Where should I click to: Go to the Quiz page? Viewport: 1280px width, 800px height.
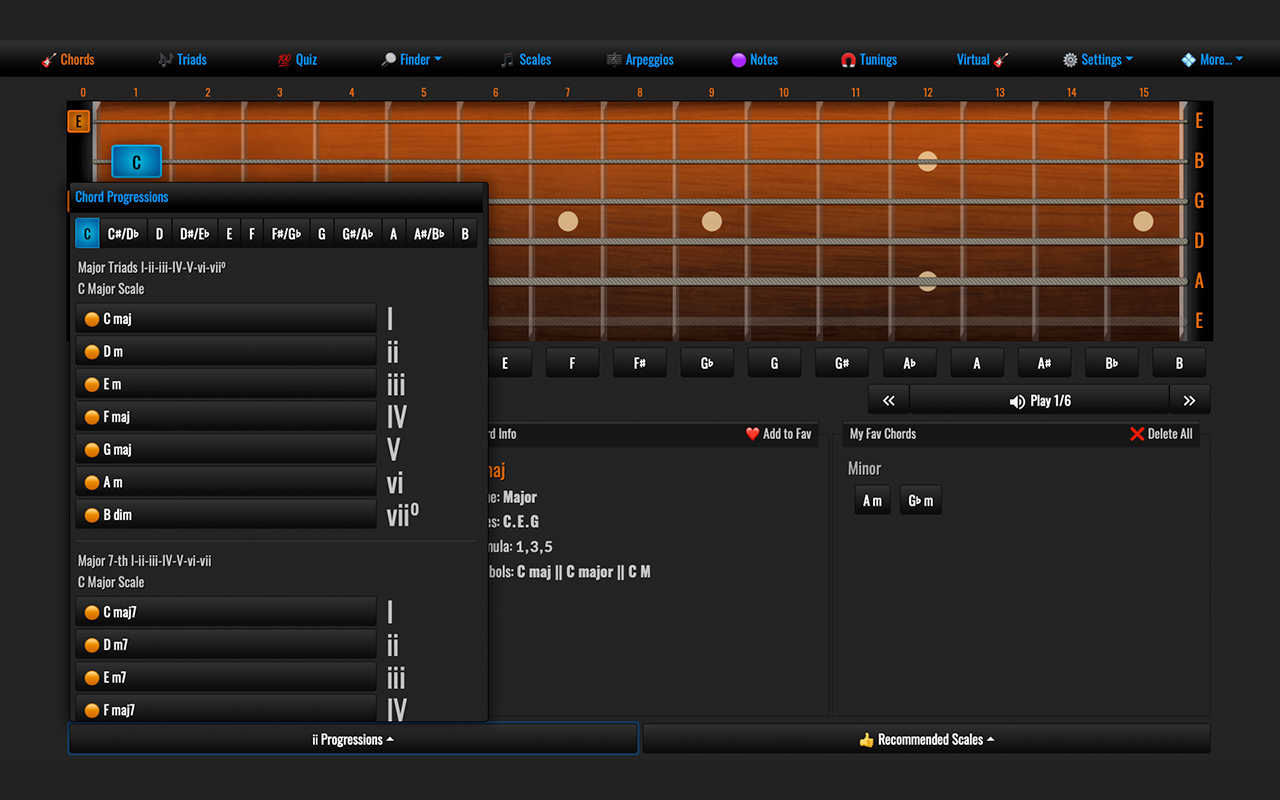[x=297, y=60]
